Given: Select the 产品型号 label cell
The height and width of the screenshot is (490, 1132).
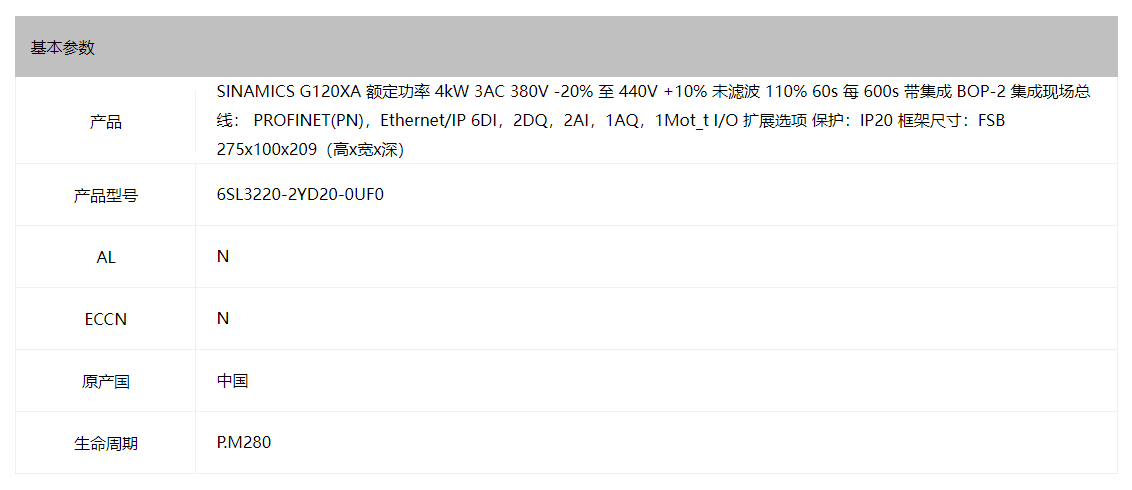Looking at the screenshot, I should (x=105, y=195).
